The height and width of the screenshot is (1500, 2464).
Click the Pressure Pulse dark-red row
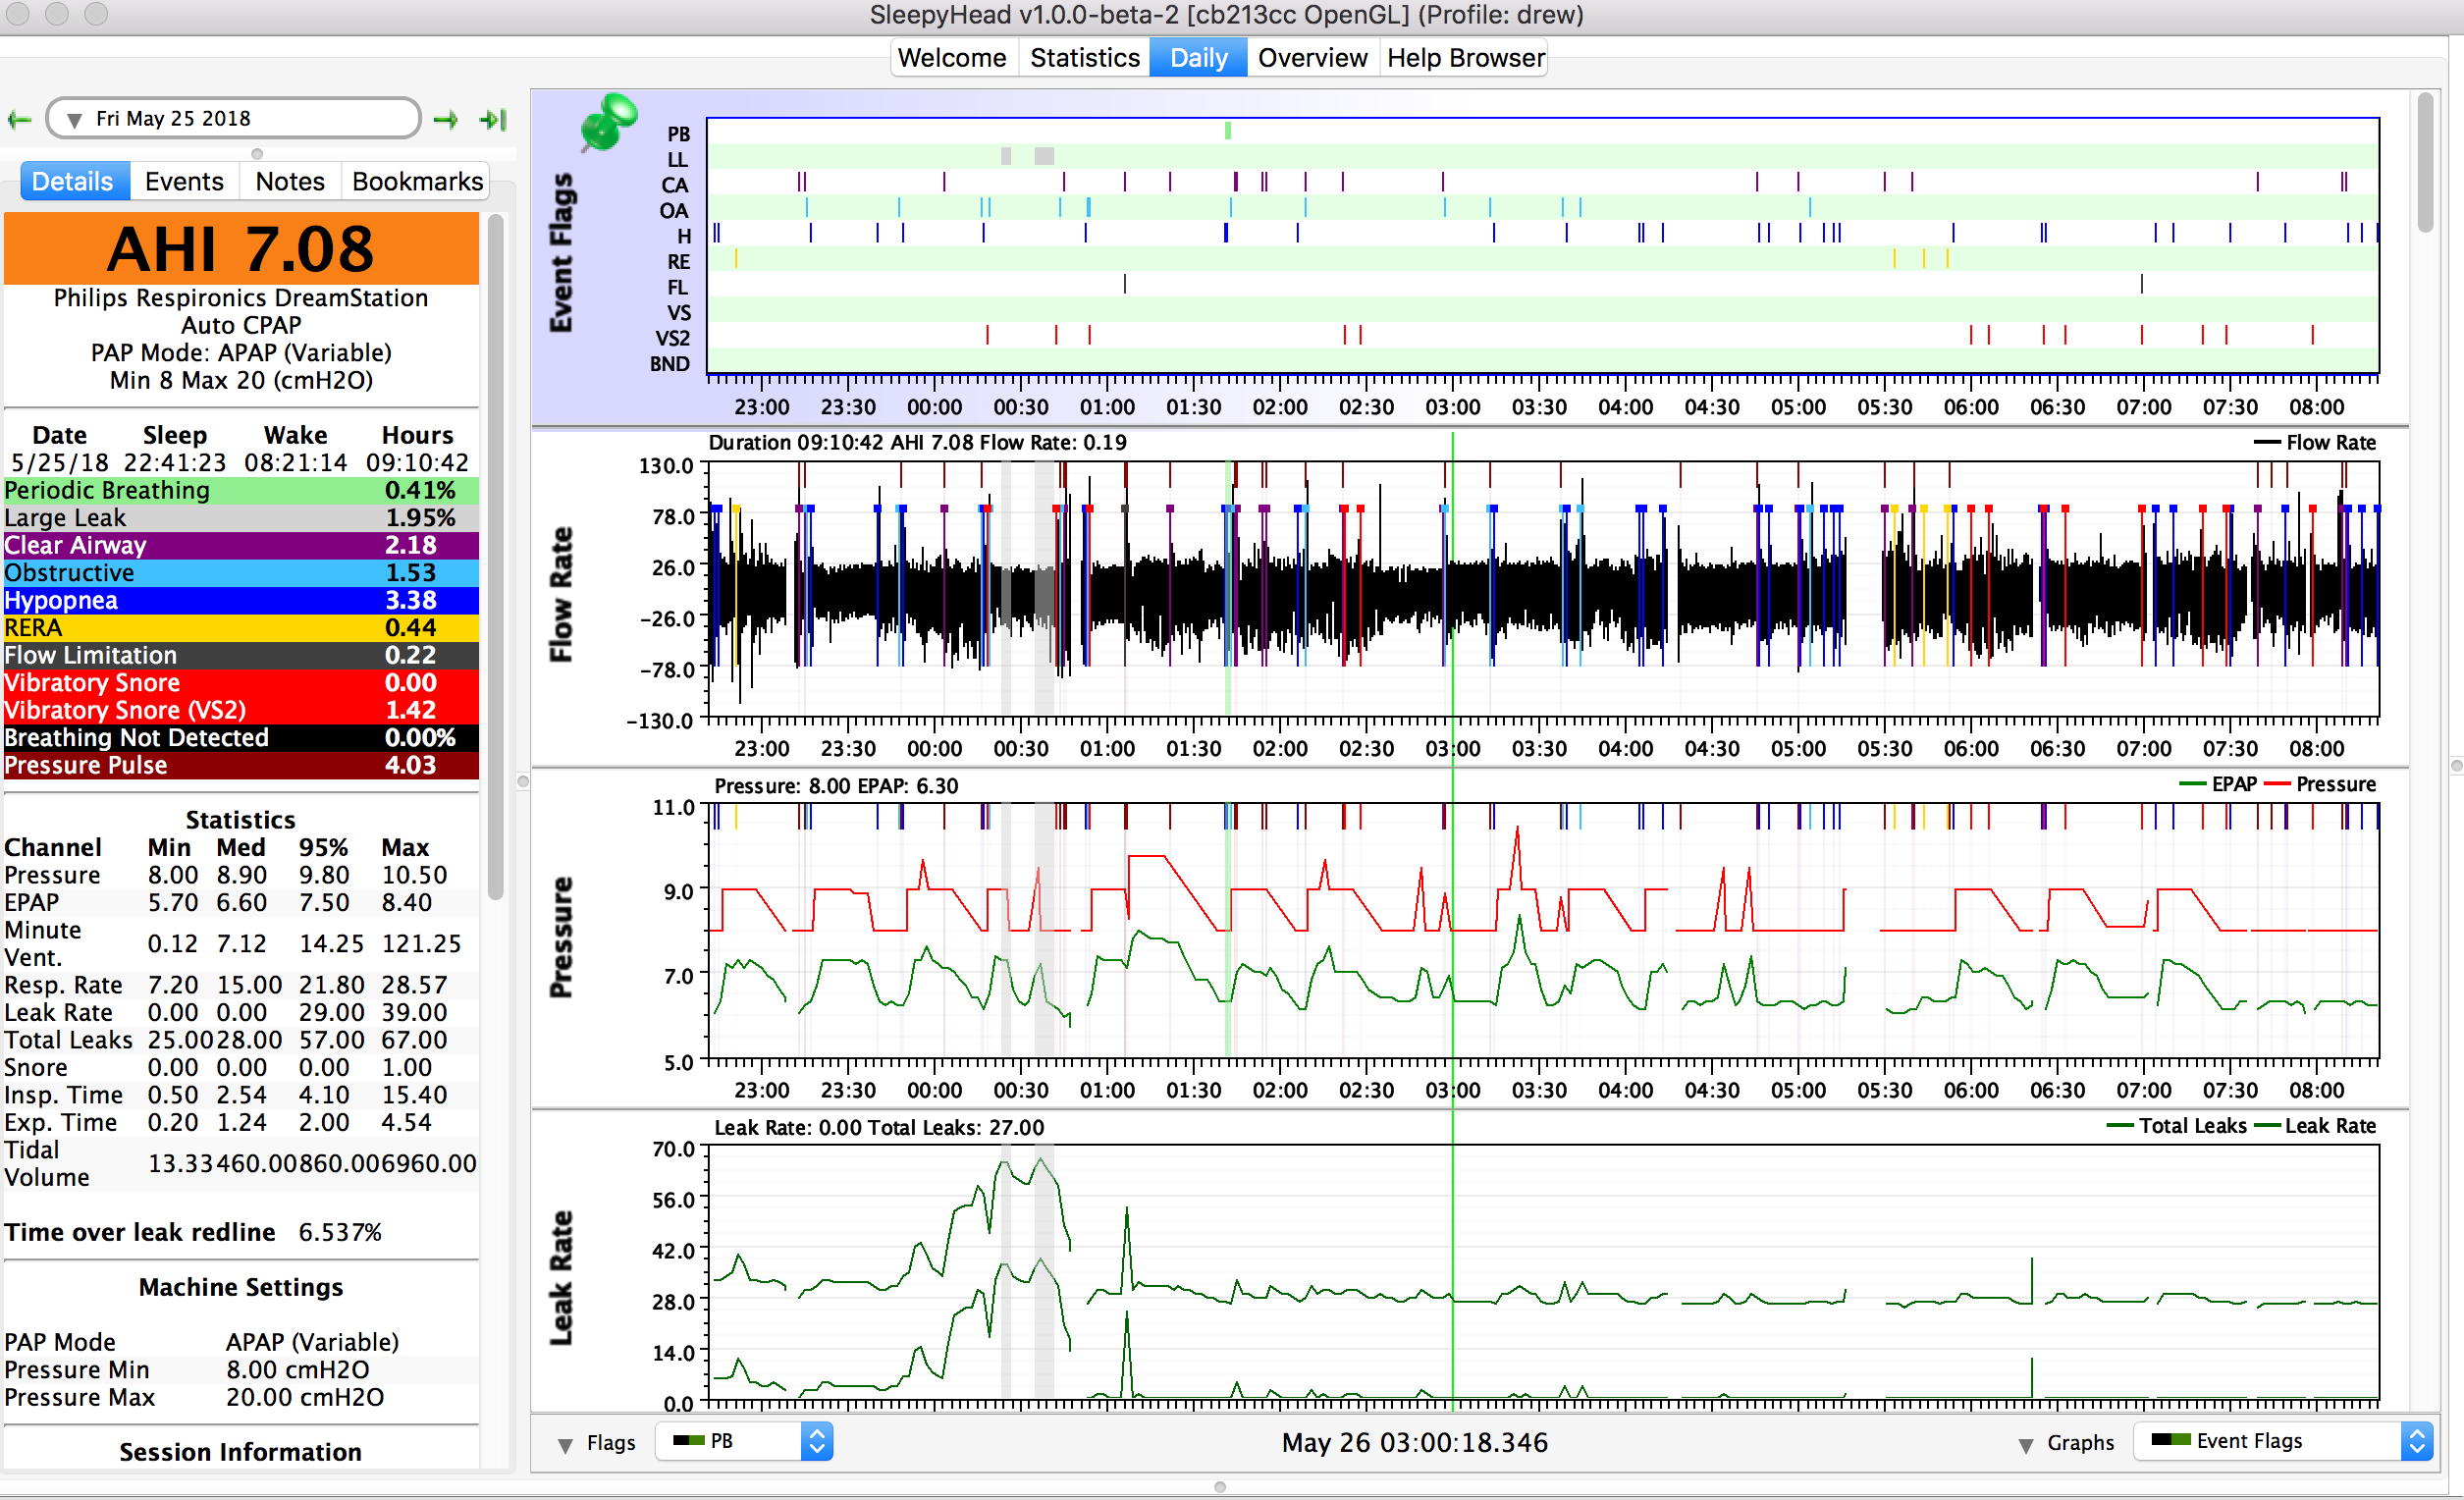point(241,765)
